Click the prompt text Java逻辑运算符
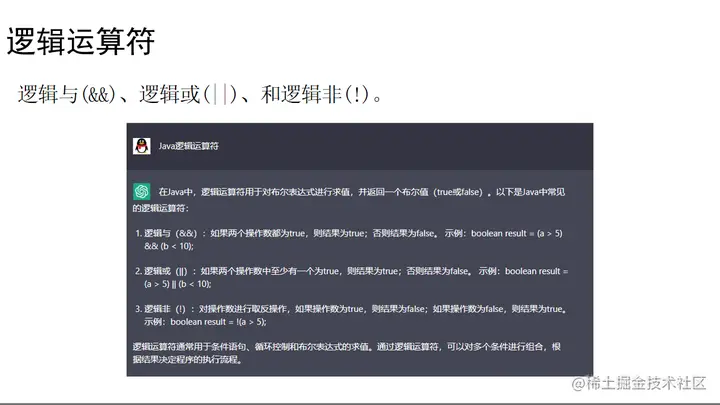The height and width of the screenshot is (405, 720). point(188,146)
